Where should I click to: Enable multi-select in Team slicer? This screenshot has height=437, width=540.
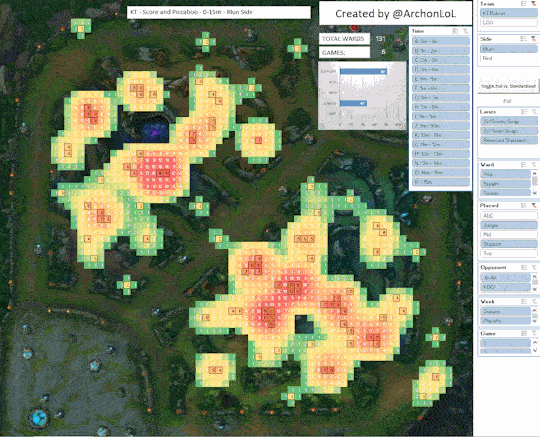click(524, 3)
